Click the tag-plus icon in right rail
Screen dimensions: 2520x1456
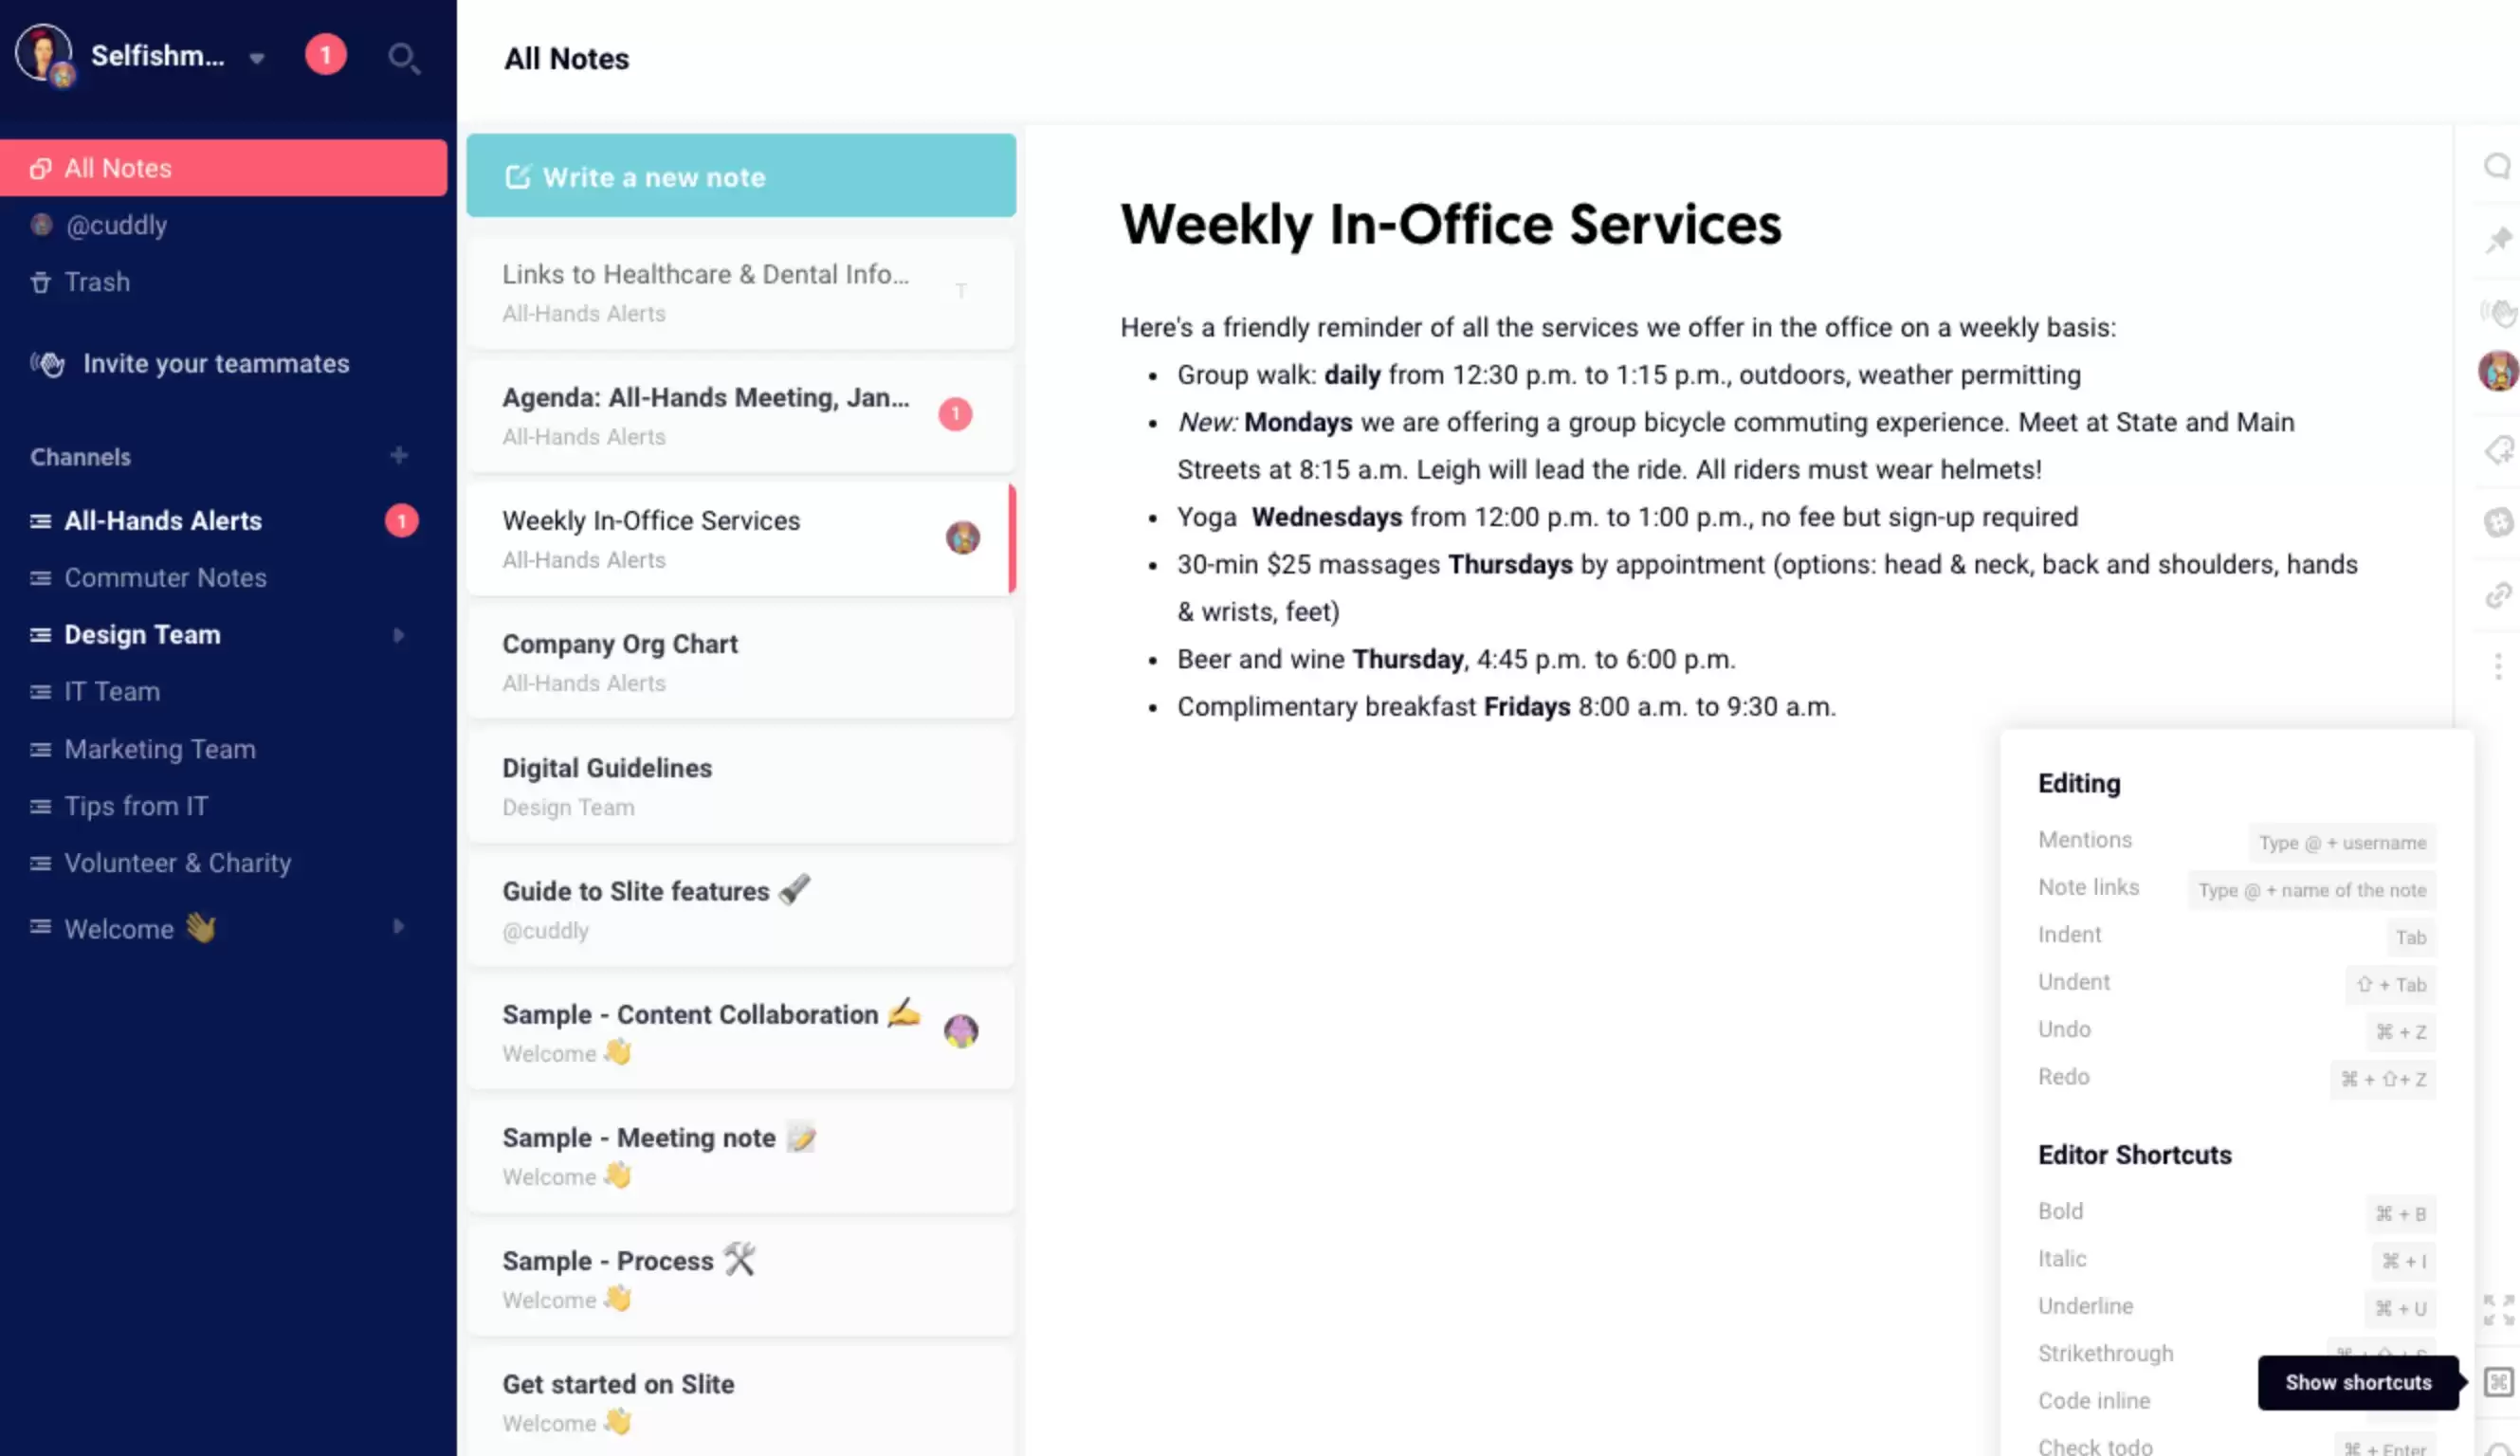point(2498,450)
